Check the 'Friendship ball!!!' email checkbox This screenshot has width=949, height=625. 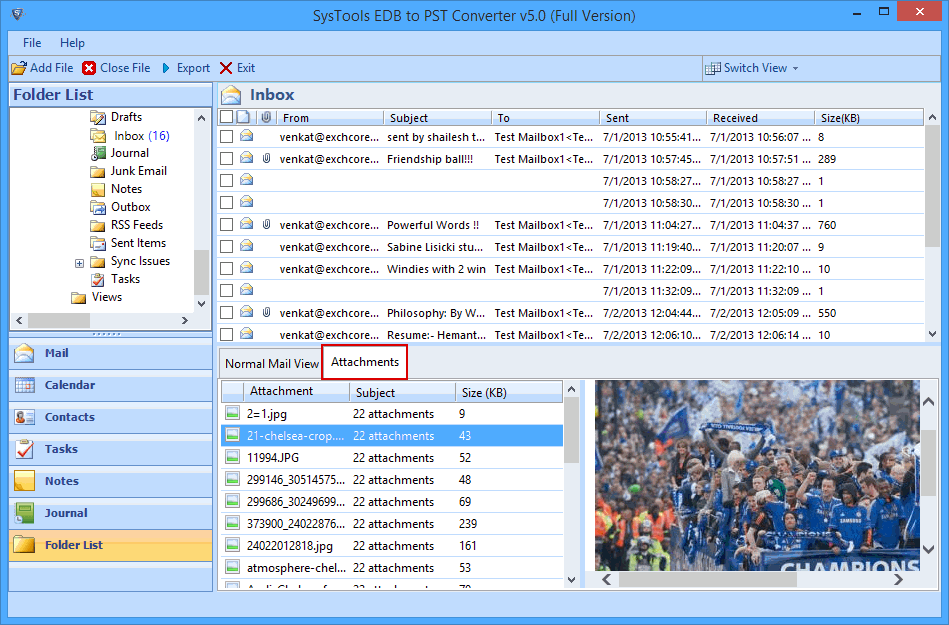(226, 159)
